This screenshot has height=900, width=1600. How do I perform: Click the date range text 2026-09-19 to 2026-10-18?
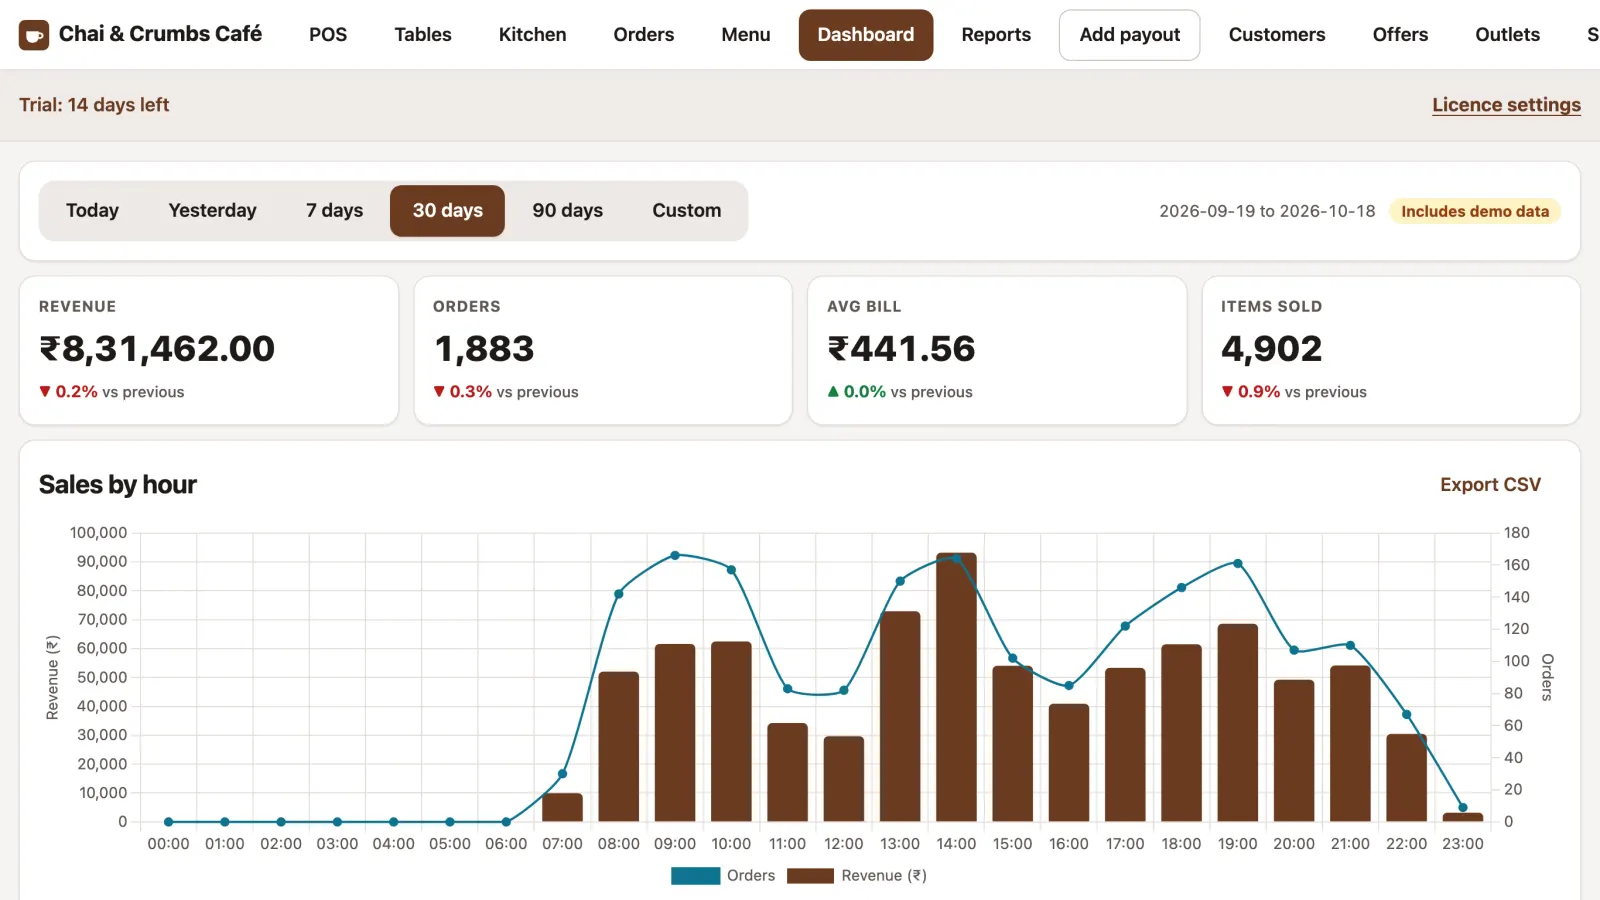tap(1267, 211)
